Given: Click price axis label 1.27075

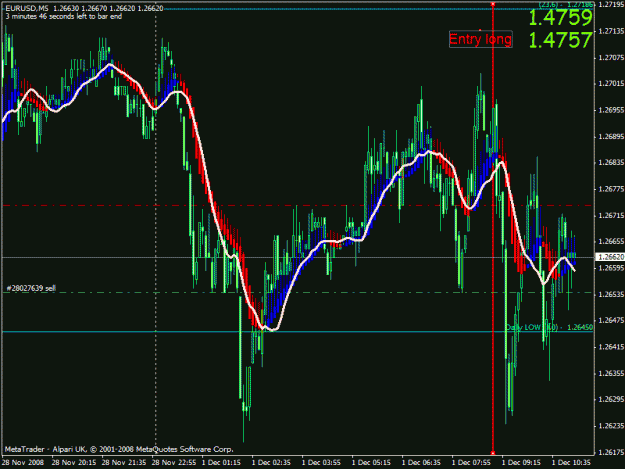Looking at the screenshot, I should (611, 58).
